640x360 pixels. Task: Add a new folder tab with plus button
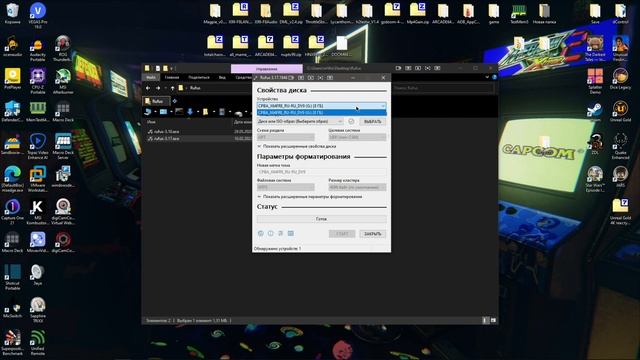tap(175, 101)
